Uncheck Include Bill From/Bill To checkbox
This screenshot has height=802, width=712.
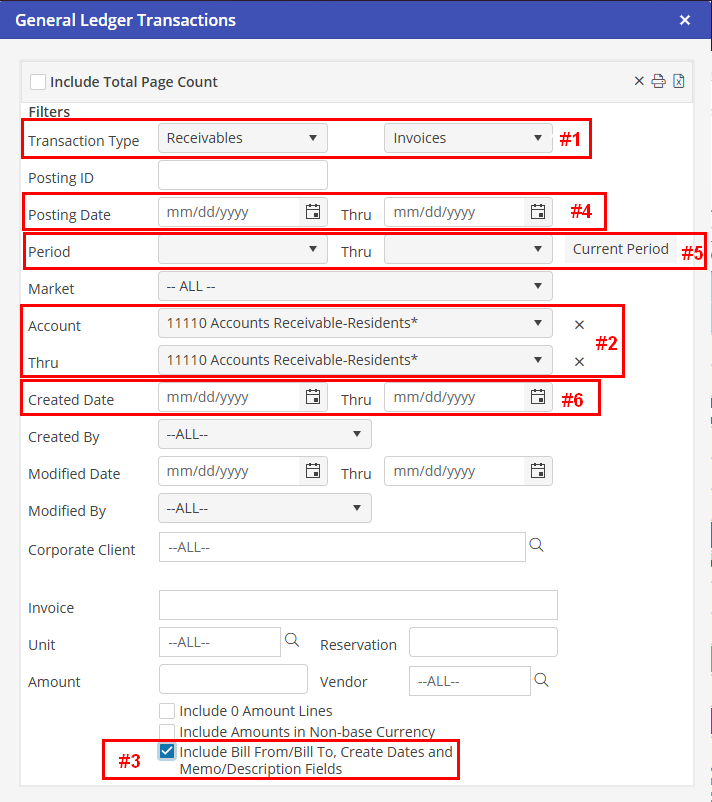coord(167,751)
